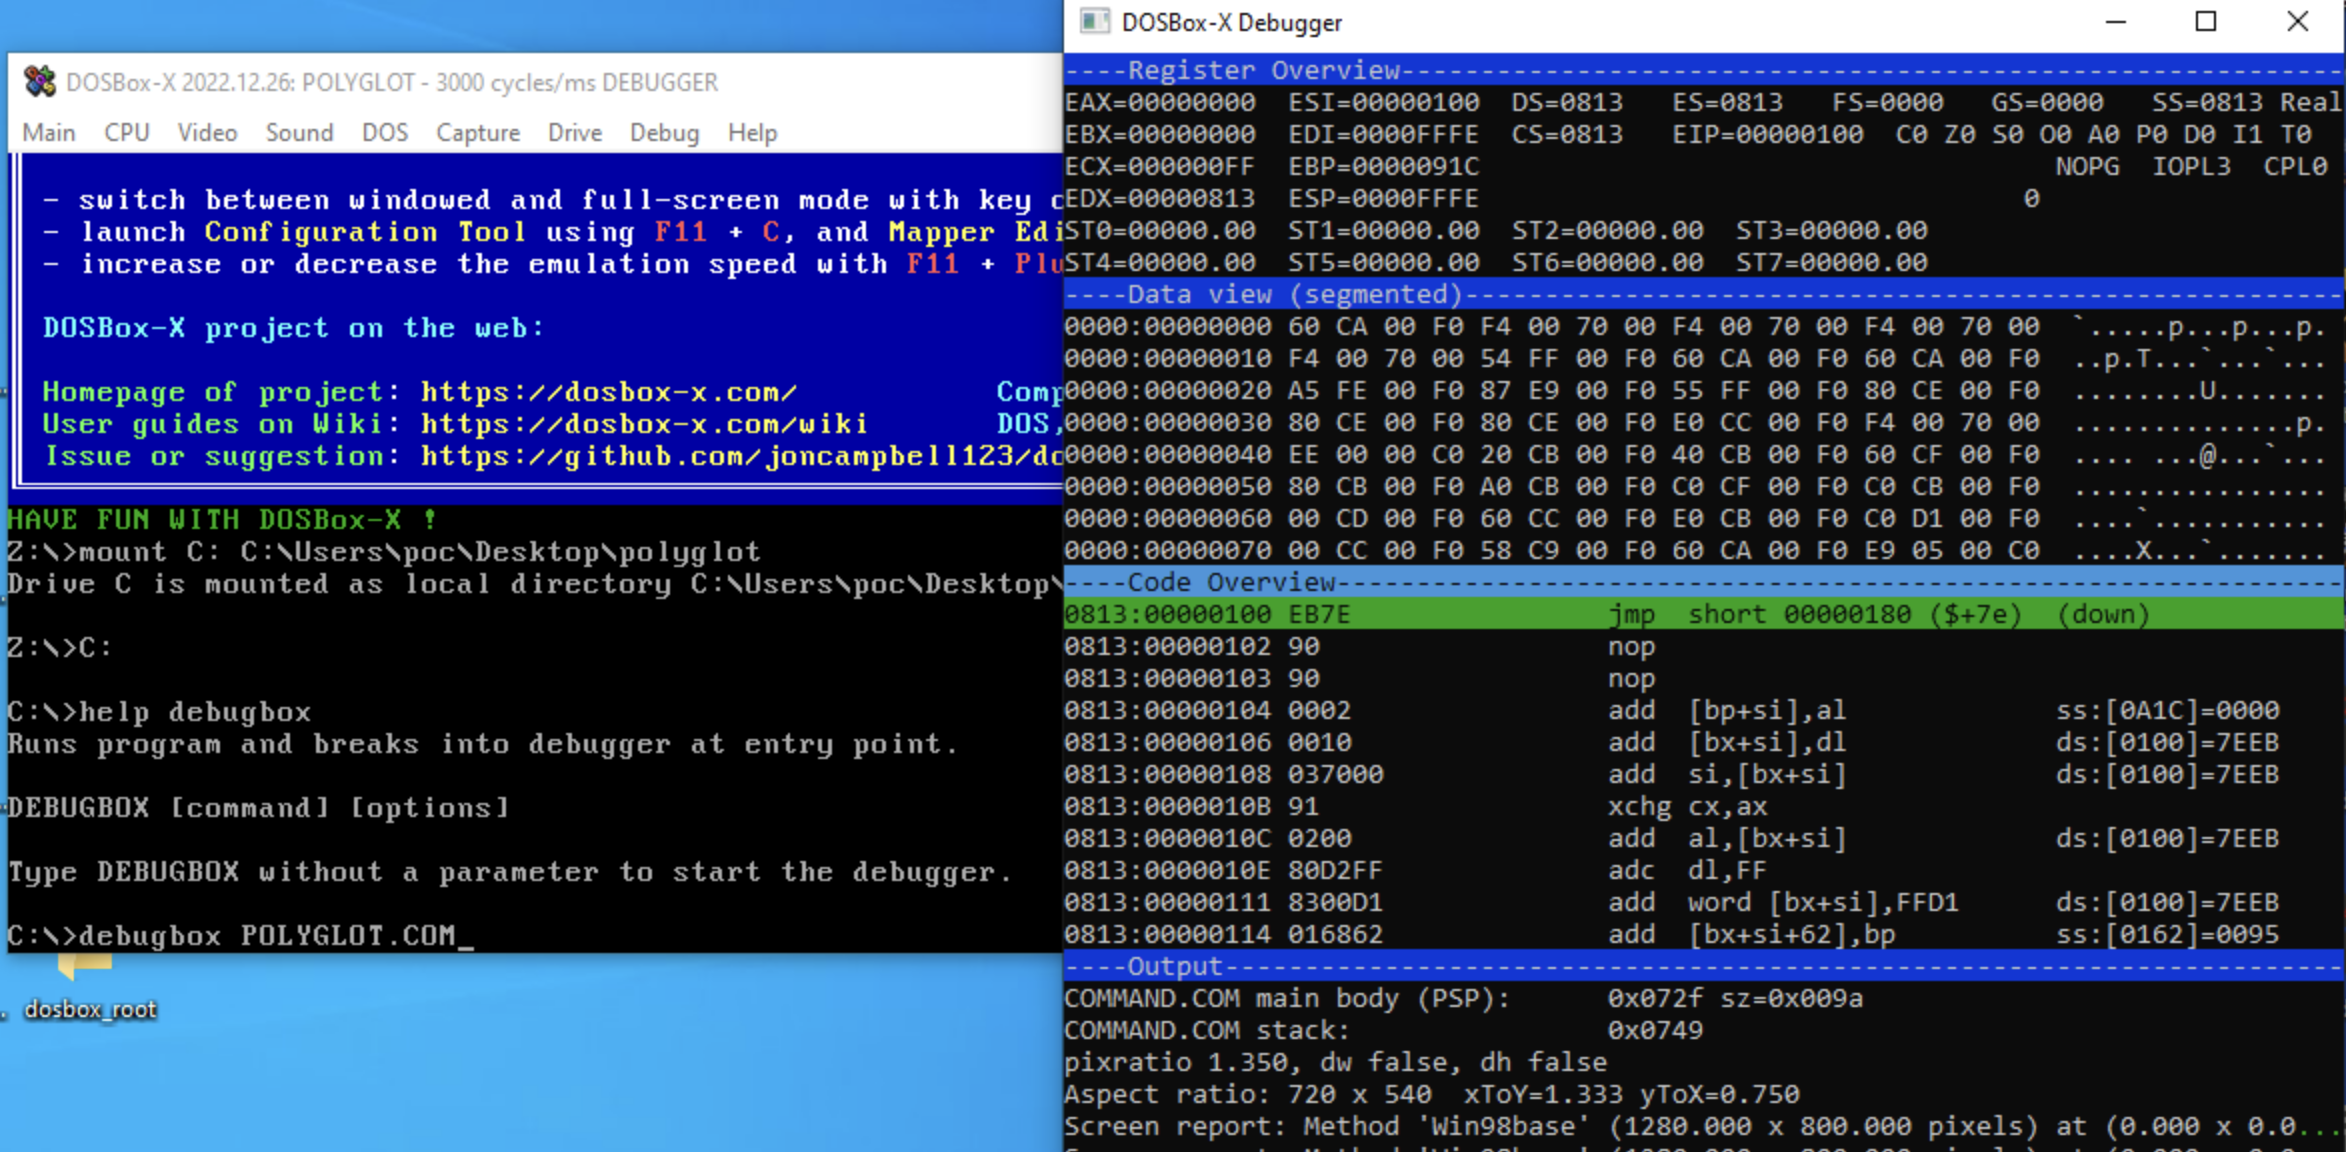Viewport: 2346px width, 1152px height.
Task: Click the highlighted jmp short 00000180 instruction line
Action: 1704,614
